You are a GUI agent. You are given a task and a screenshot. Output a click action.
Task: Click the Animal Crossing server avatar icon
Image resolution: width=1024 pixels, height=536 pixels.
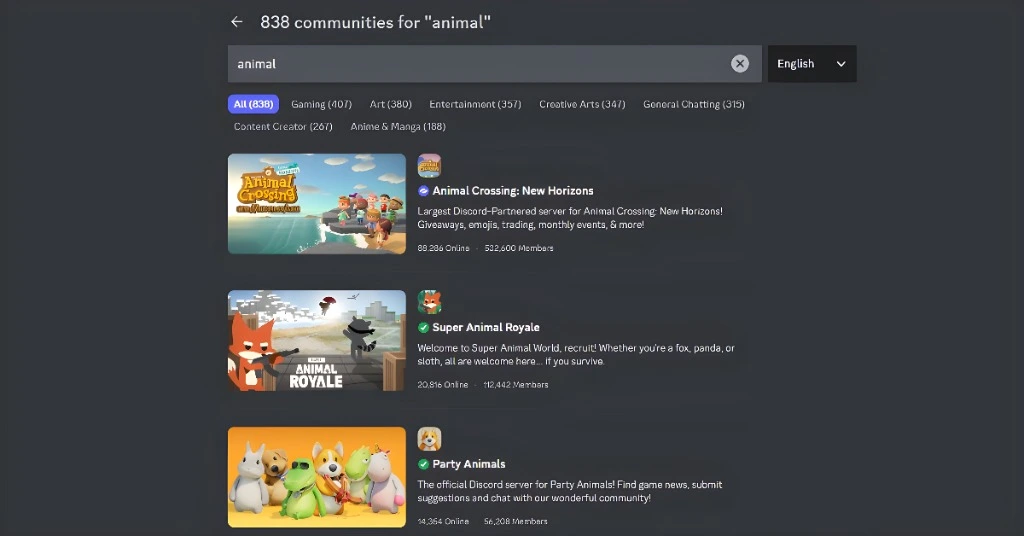(429, 166)
